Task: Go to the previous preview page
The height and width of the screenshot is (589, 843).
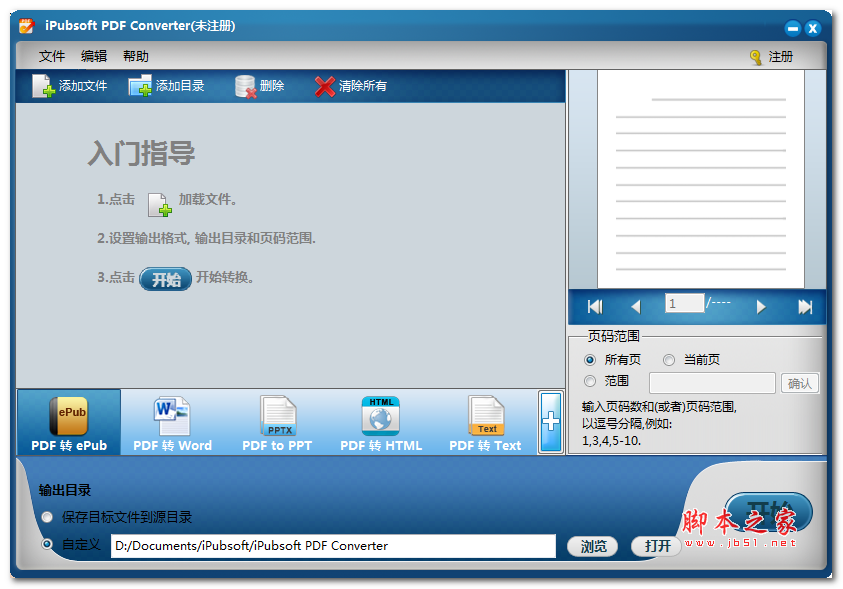Action: (637, 307)
